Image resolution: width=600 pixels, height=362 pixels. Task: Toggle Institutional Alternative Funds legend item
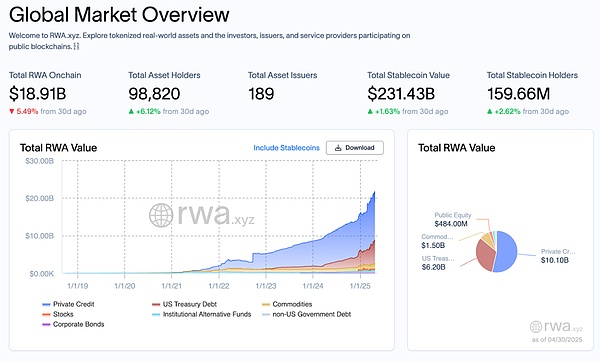pyautogui.click(x=202, y=314)
